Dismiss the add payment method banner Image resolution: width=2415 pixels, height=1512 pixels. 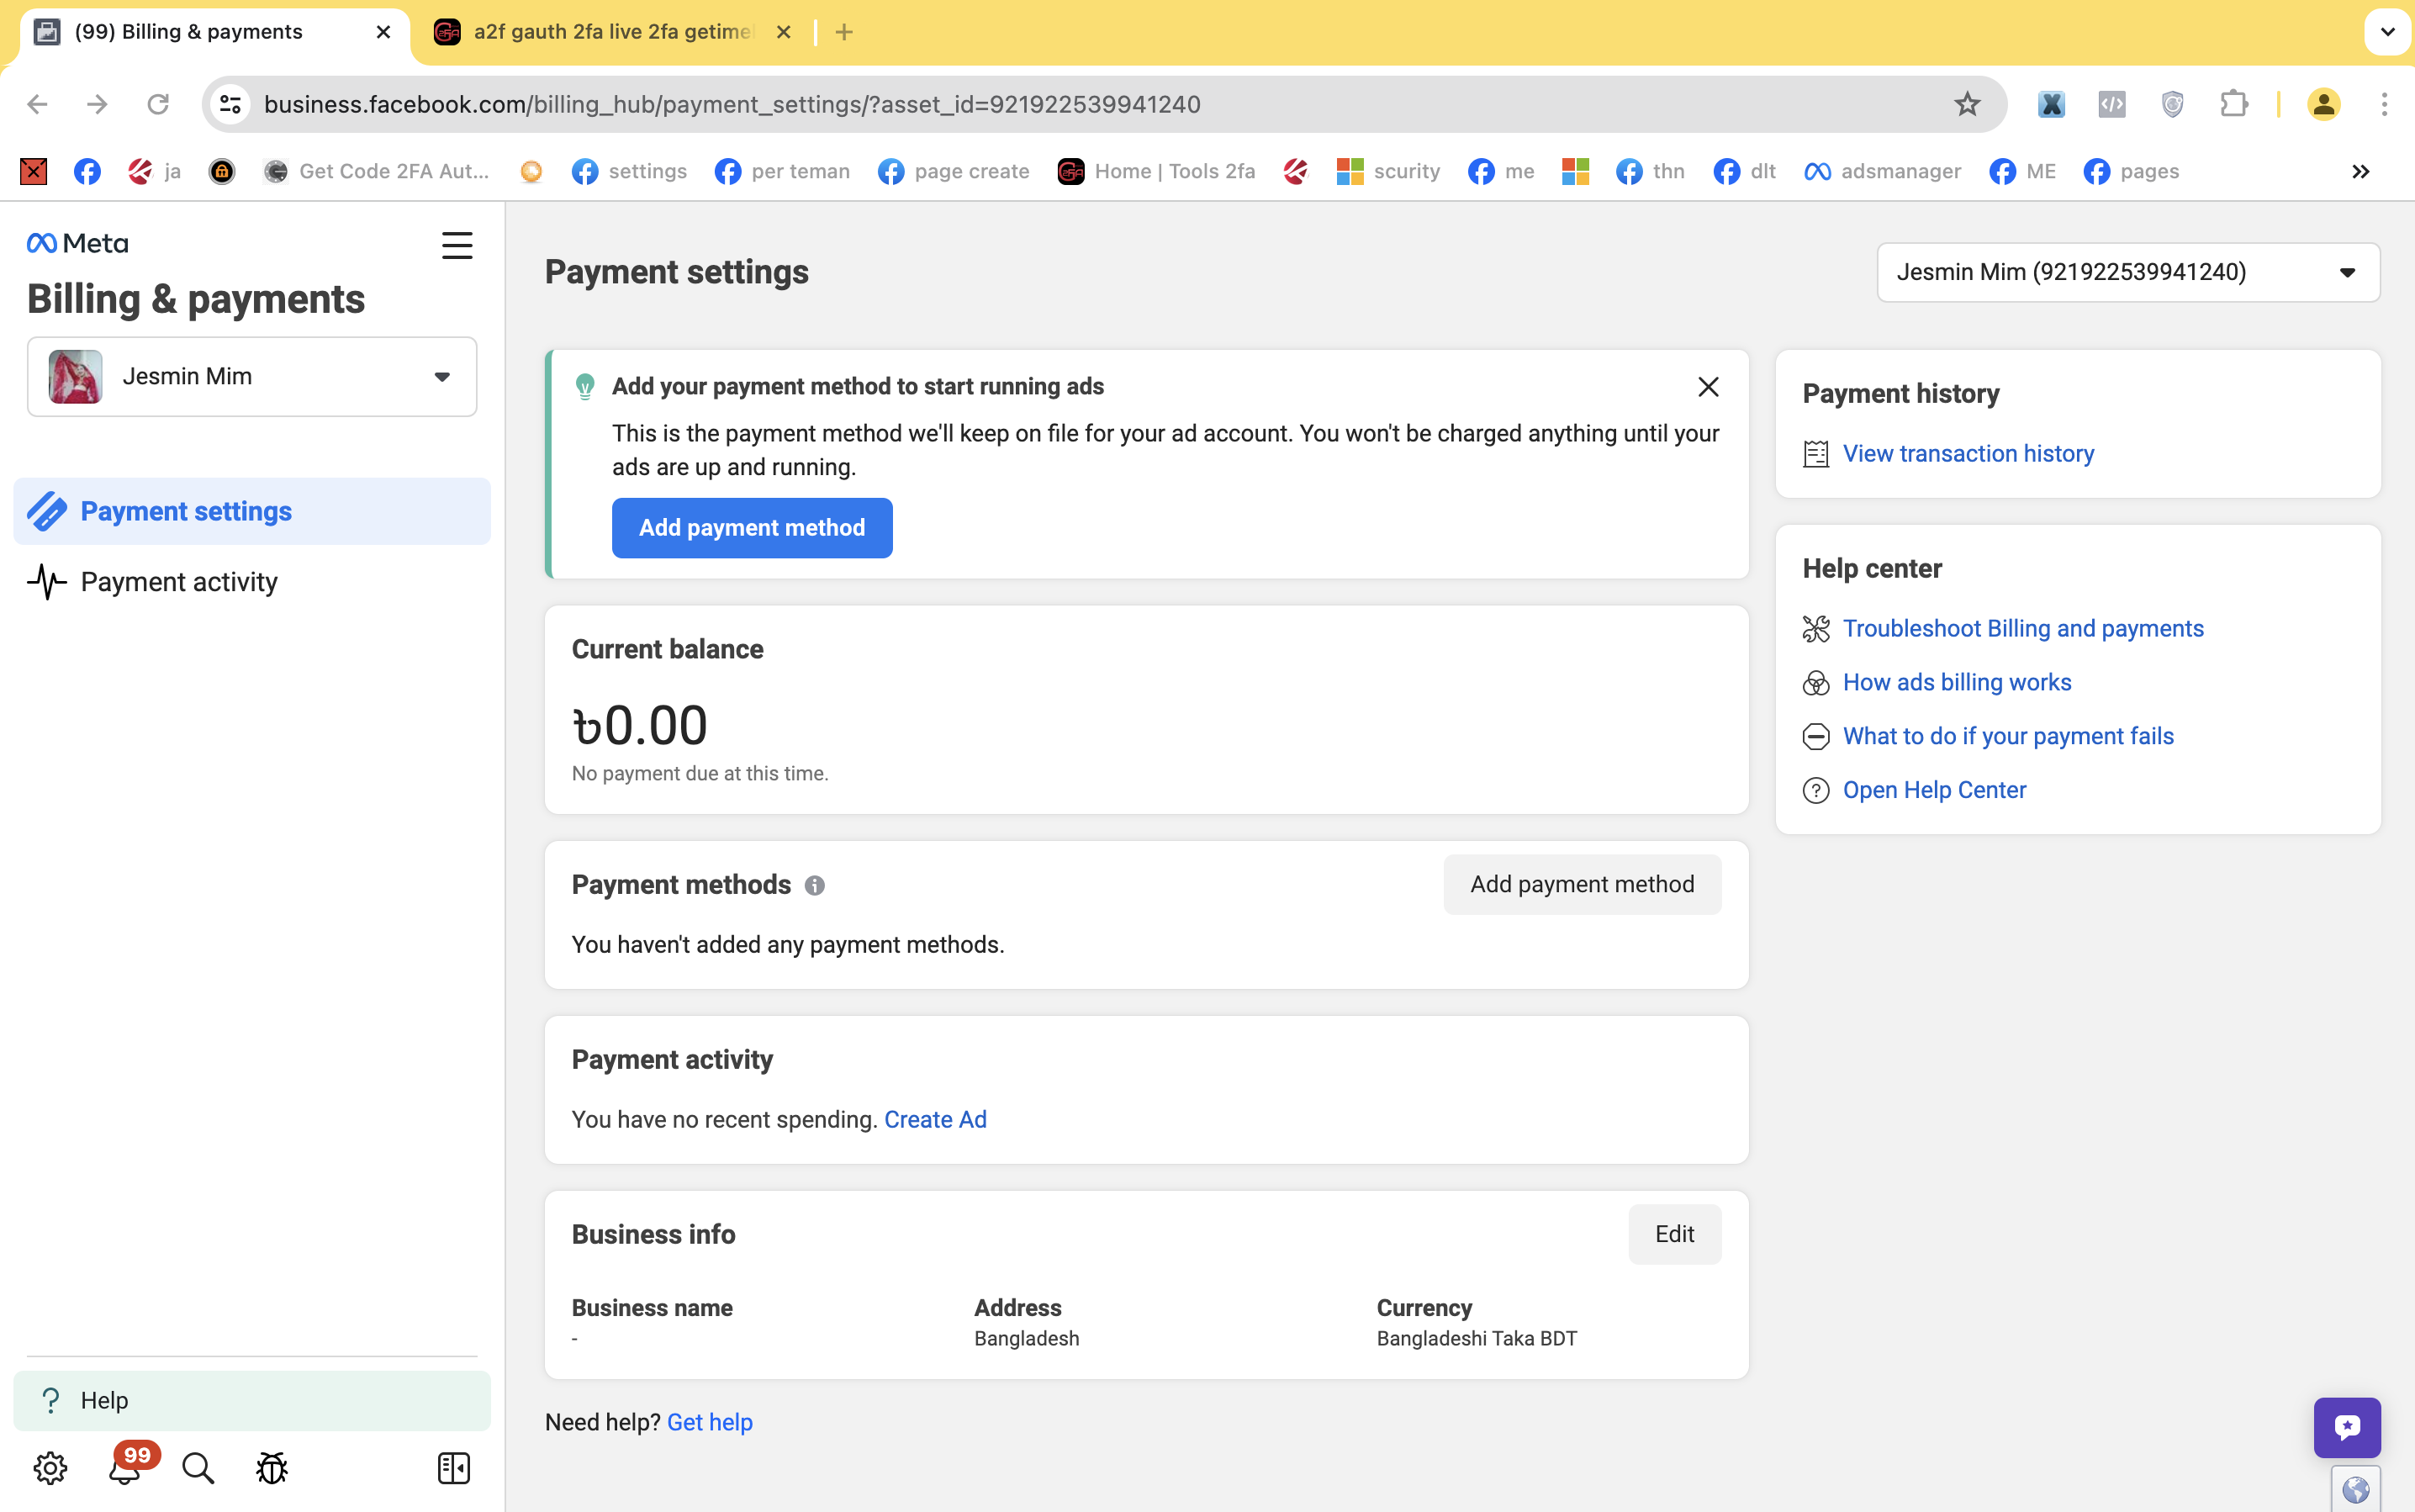[1708, 387]
